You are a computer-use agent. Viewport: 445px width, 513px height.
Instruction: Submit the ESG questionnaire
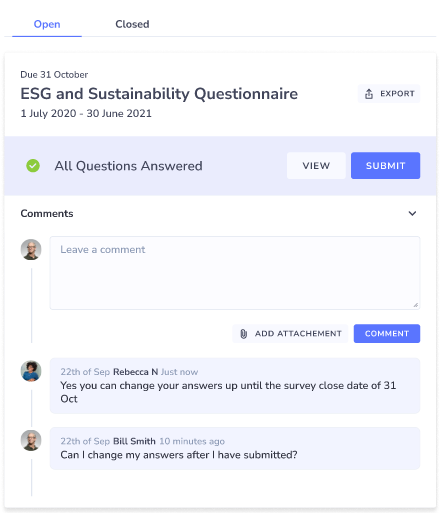pyautogui.click(x=385, y=166)
